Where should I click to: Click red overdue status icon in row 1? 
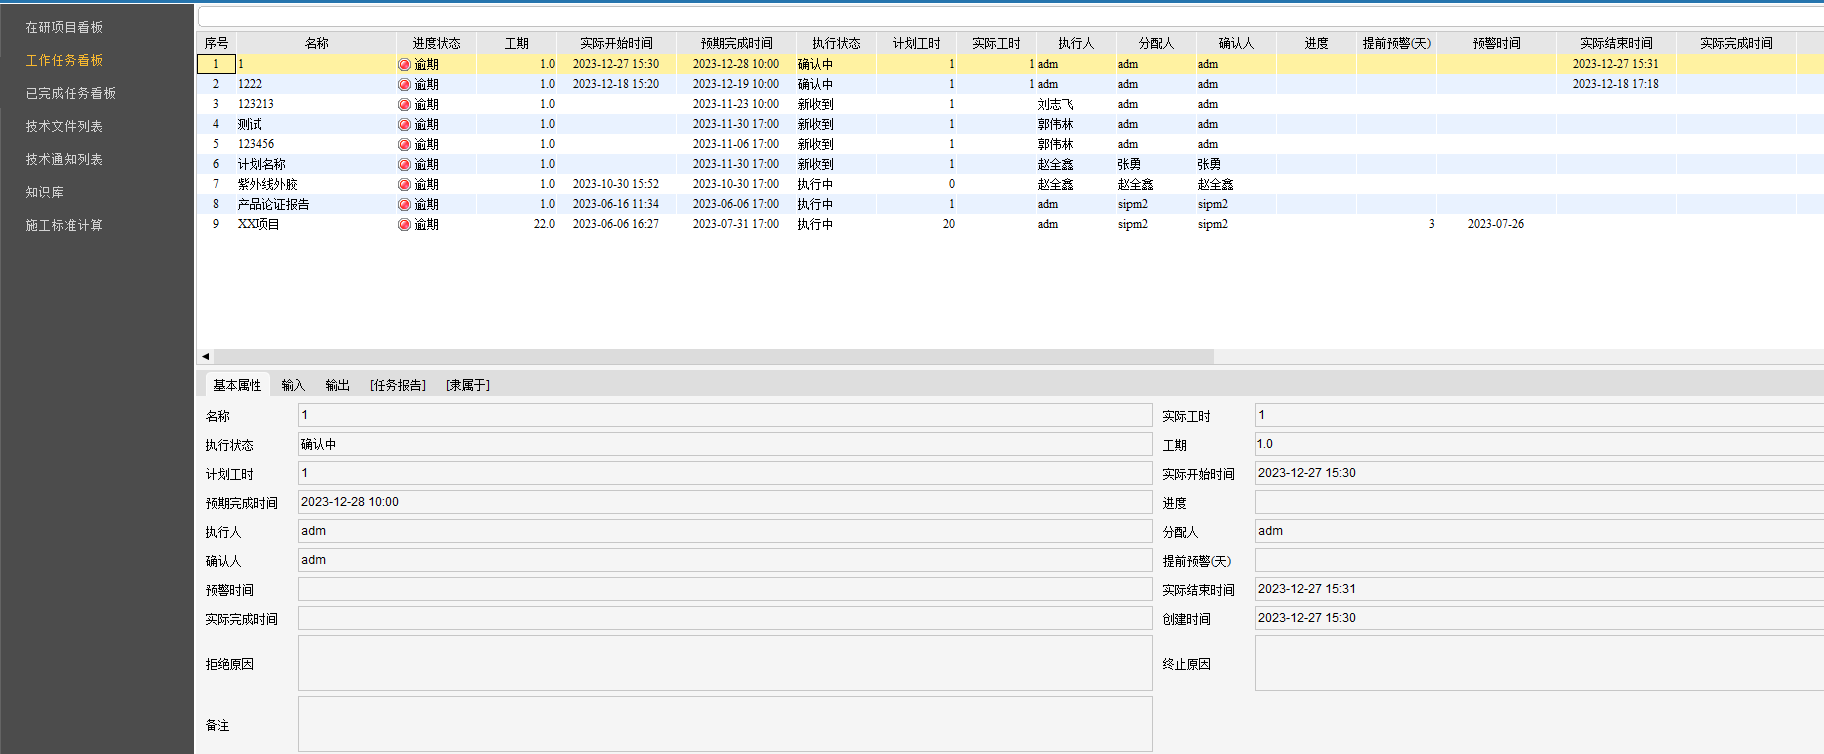[404, 64]
